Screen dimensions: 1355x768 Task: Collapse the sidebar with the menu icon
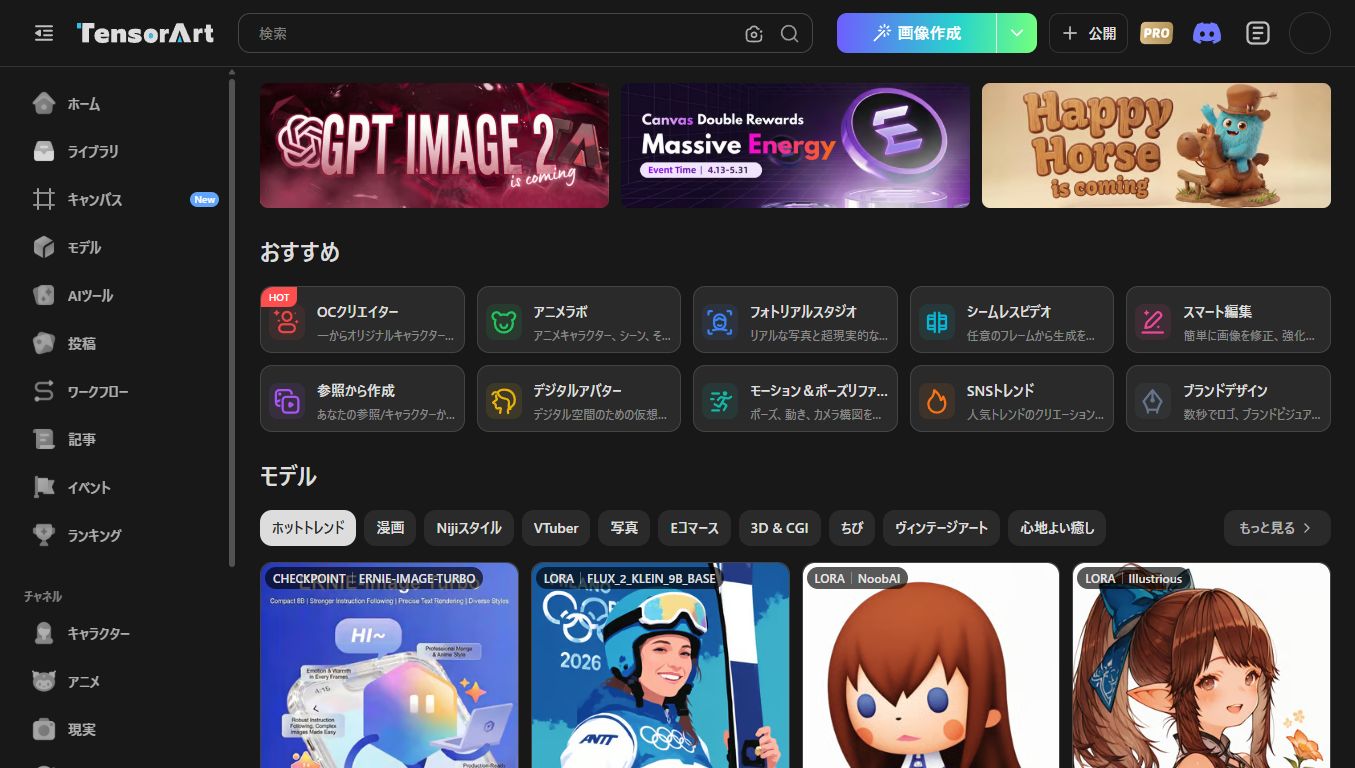43,34
